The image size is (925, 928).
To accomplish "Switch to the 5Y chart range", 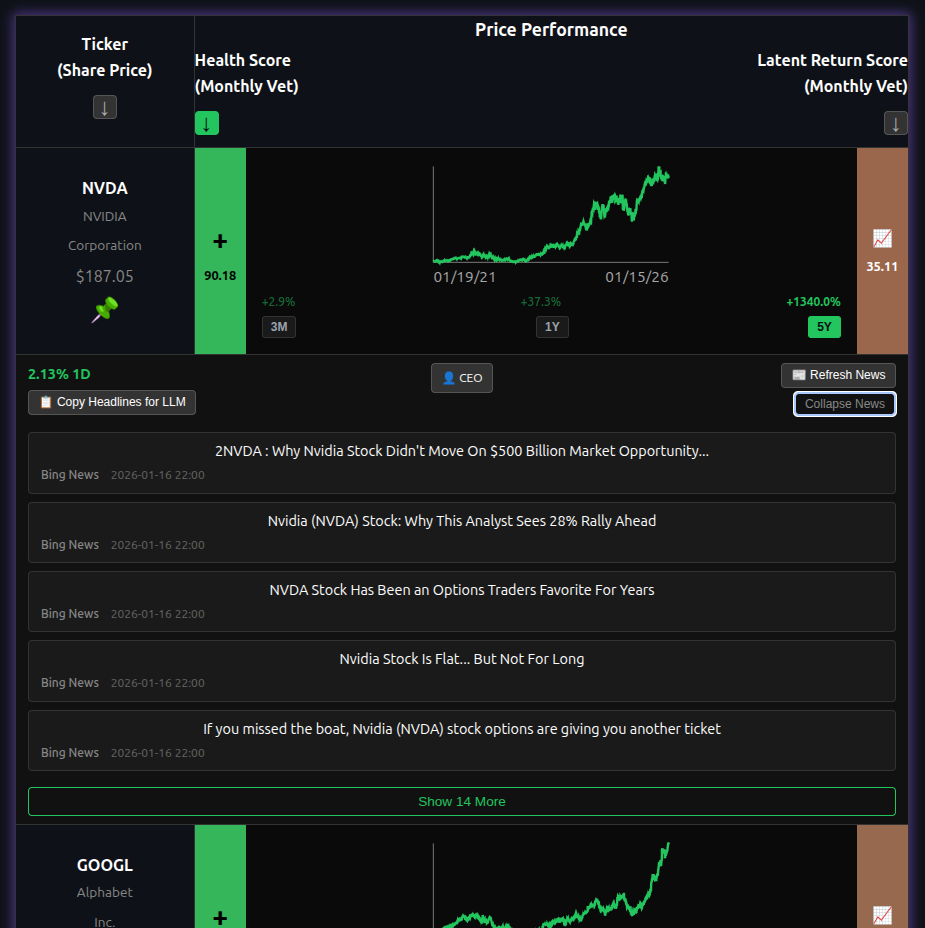I will [824, 326].
